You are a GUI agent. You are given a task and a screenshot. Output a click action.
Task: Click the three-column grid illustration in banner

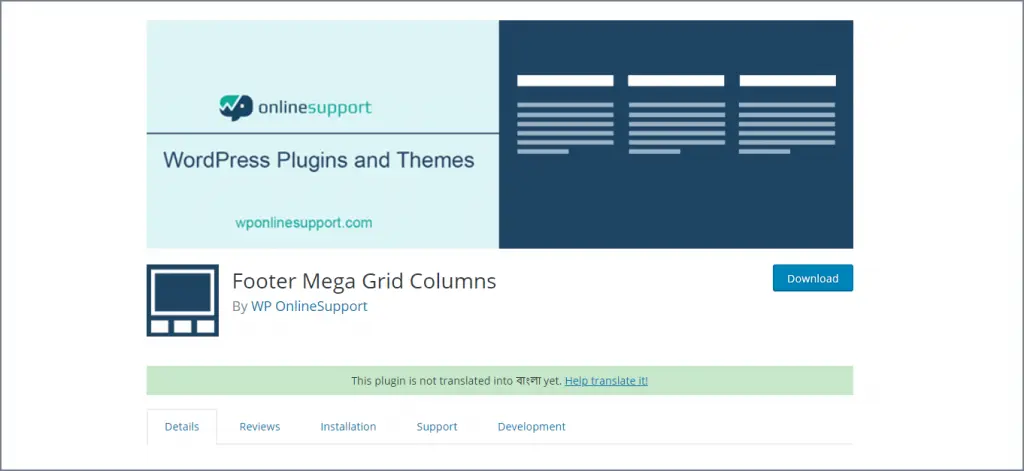tap(676, 114)
